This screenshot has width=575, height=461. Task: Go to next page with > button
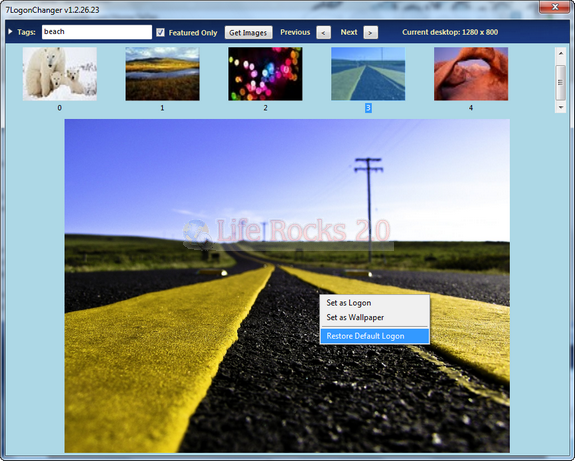[x=370, y=33]
